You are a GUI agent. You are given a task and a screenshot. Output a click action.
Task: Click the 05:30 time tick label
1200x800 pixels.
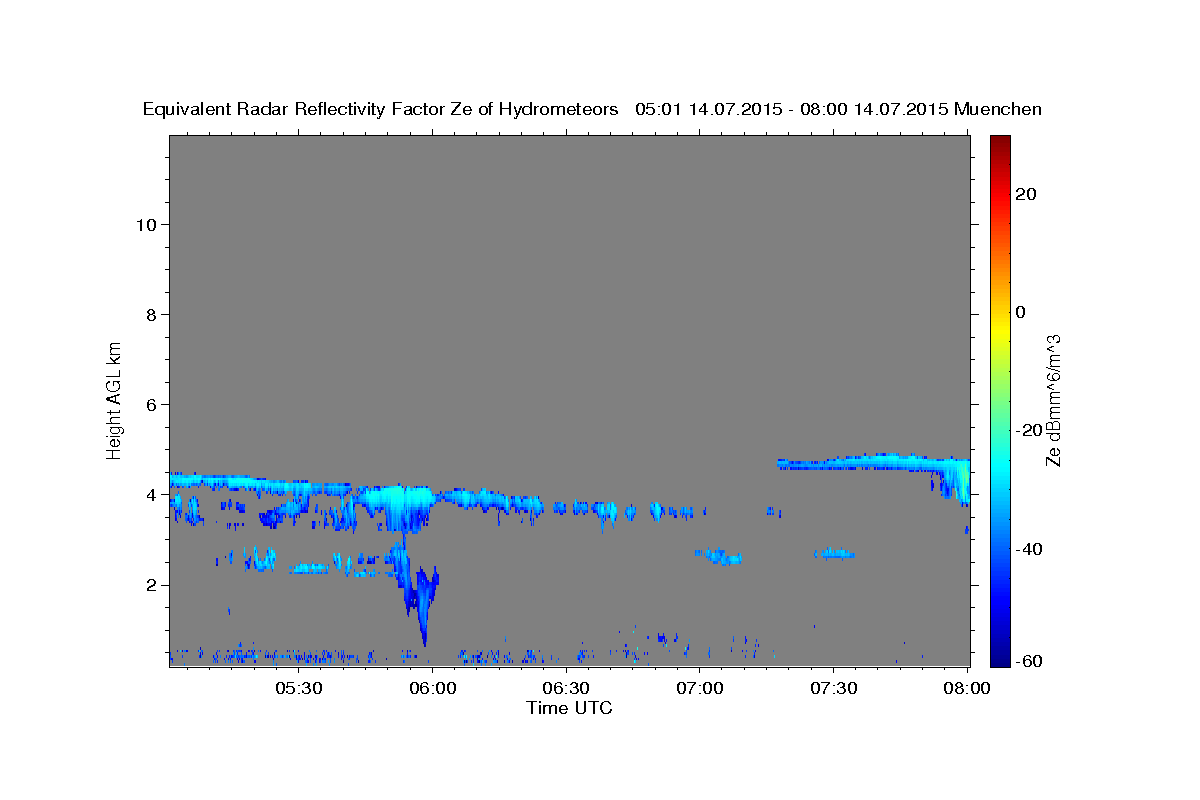click(x=299, y=688)
